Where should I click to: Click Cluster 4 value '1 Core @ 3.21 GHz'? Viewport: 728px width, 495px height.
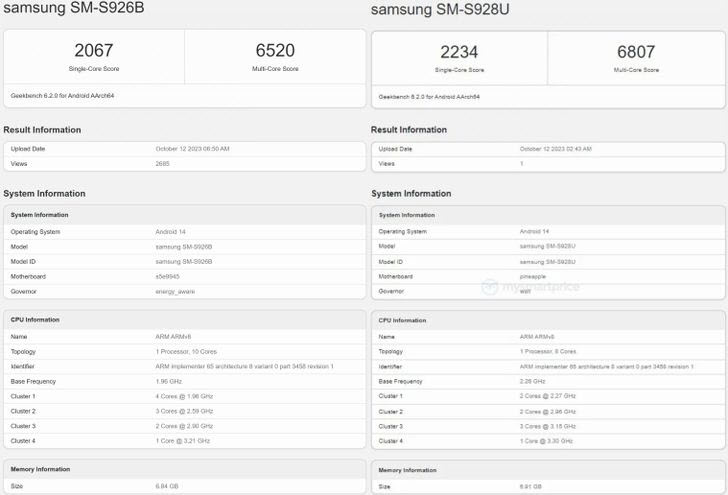point(183,441)
